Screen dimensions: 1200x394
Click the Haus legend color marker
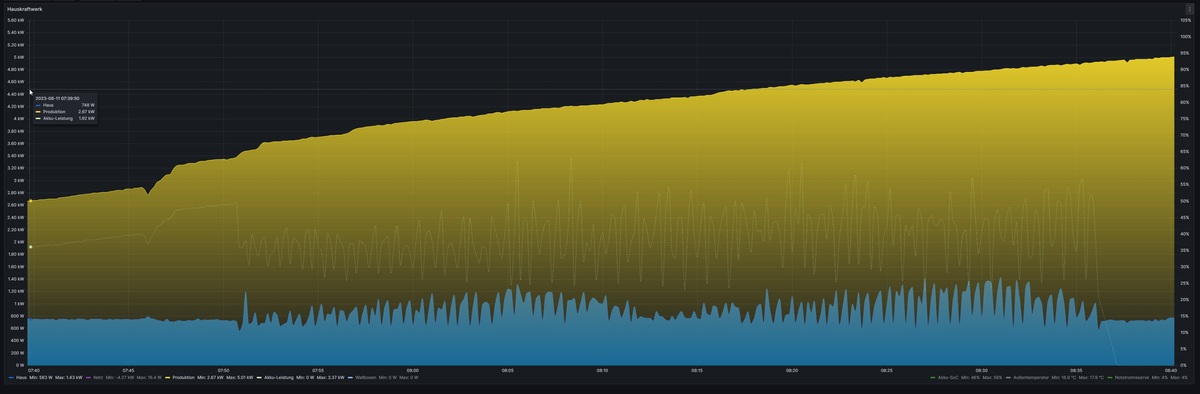[x=11, y=377]
